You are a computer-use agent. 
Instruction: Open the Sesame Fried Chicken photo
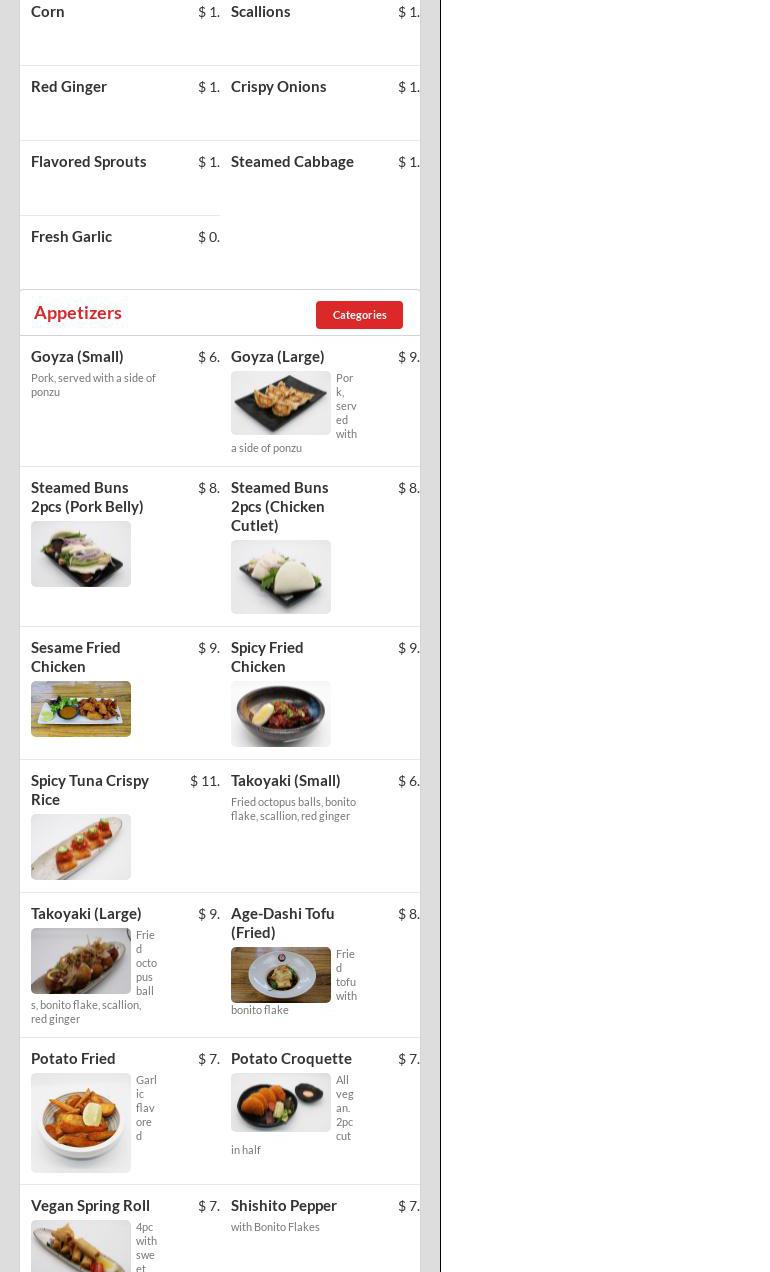coord(81,709)
